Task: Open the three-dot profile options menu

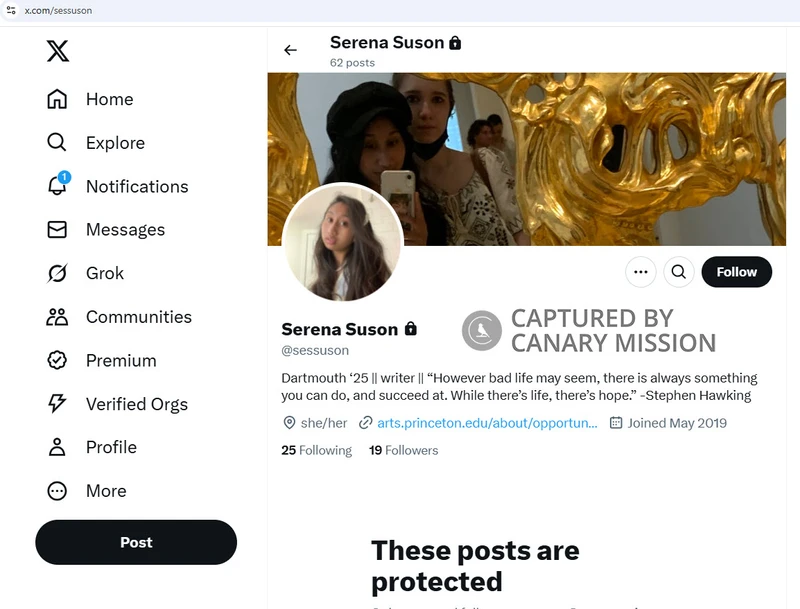Action: [x=641, y=272]
